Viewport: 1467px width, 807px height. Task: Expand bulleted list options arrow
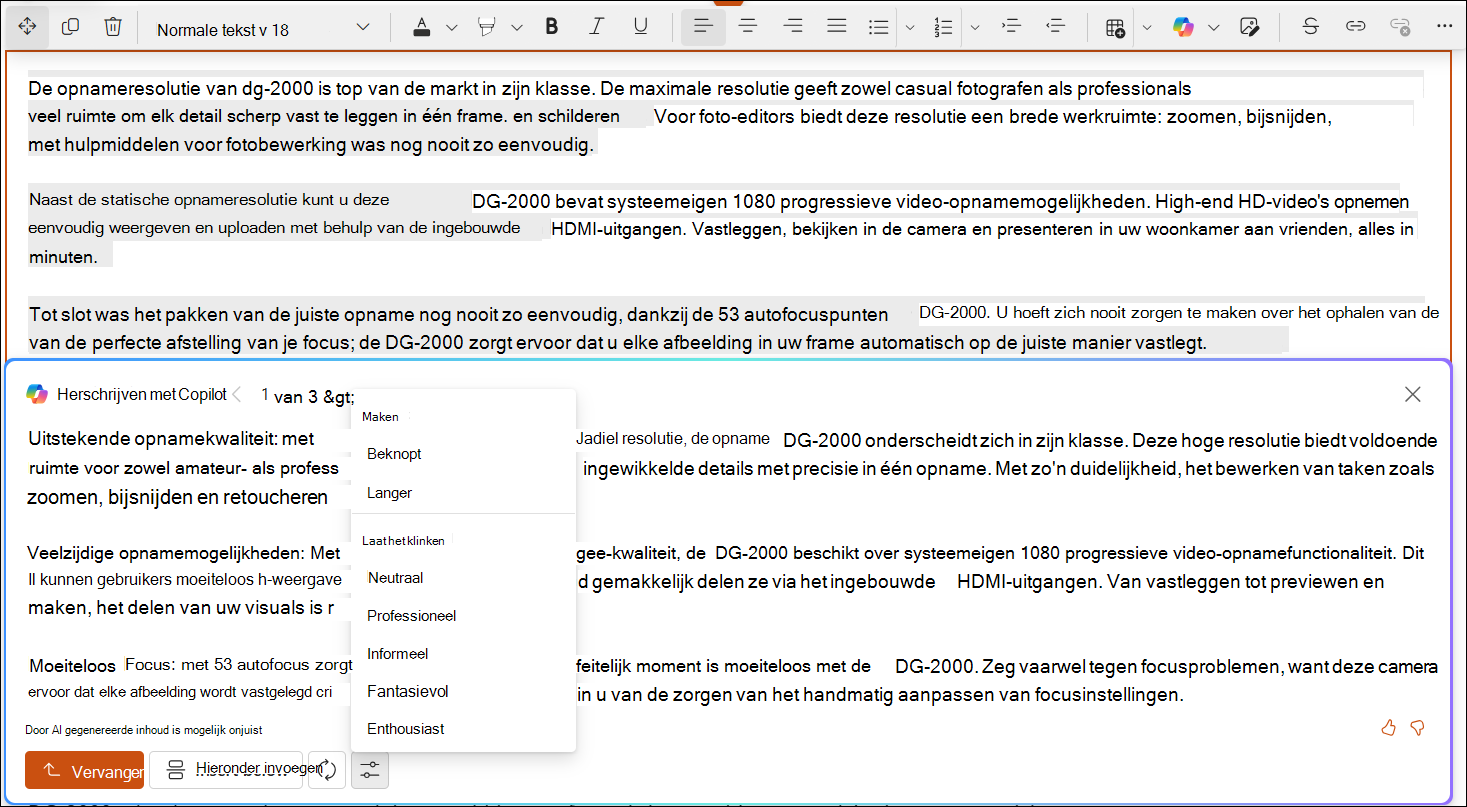click(x=910, y=28)
